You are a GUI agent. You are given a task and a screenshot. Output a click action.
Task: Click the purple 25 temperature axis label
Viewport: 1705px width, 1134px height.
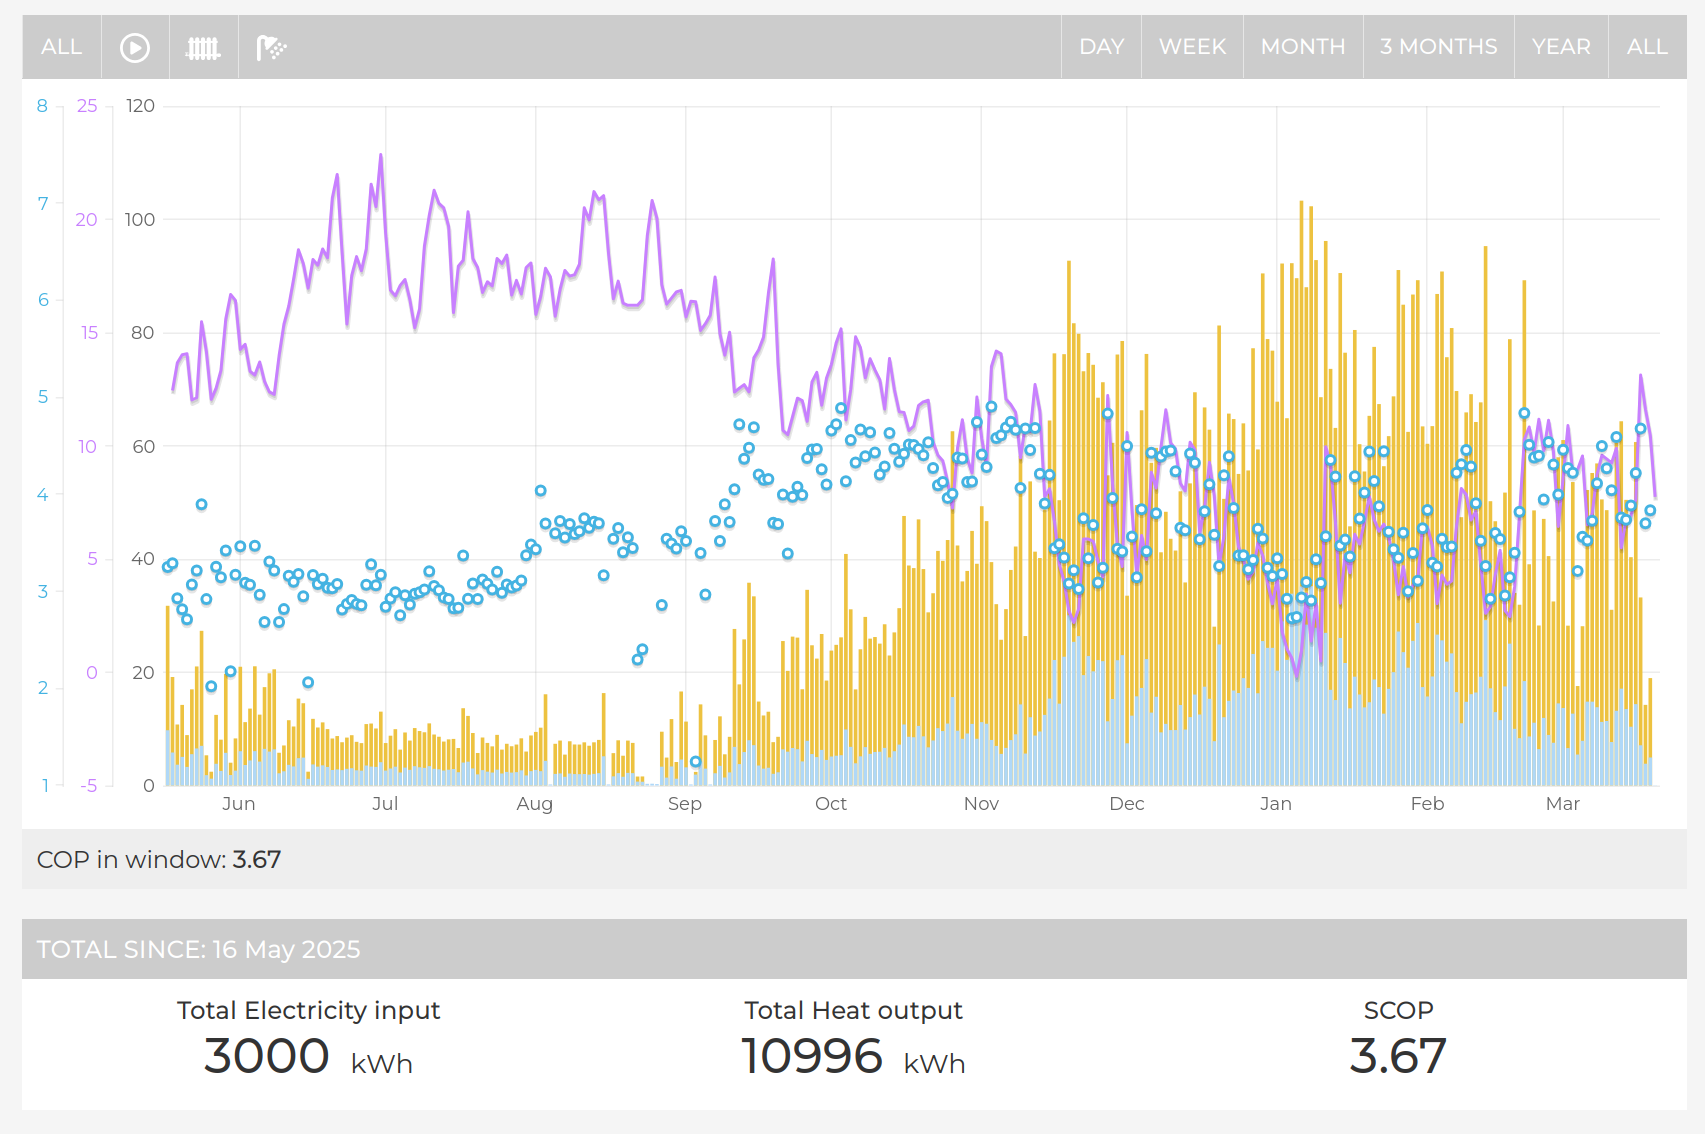coord(87,106)
